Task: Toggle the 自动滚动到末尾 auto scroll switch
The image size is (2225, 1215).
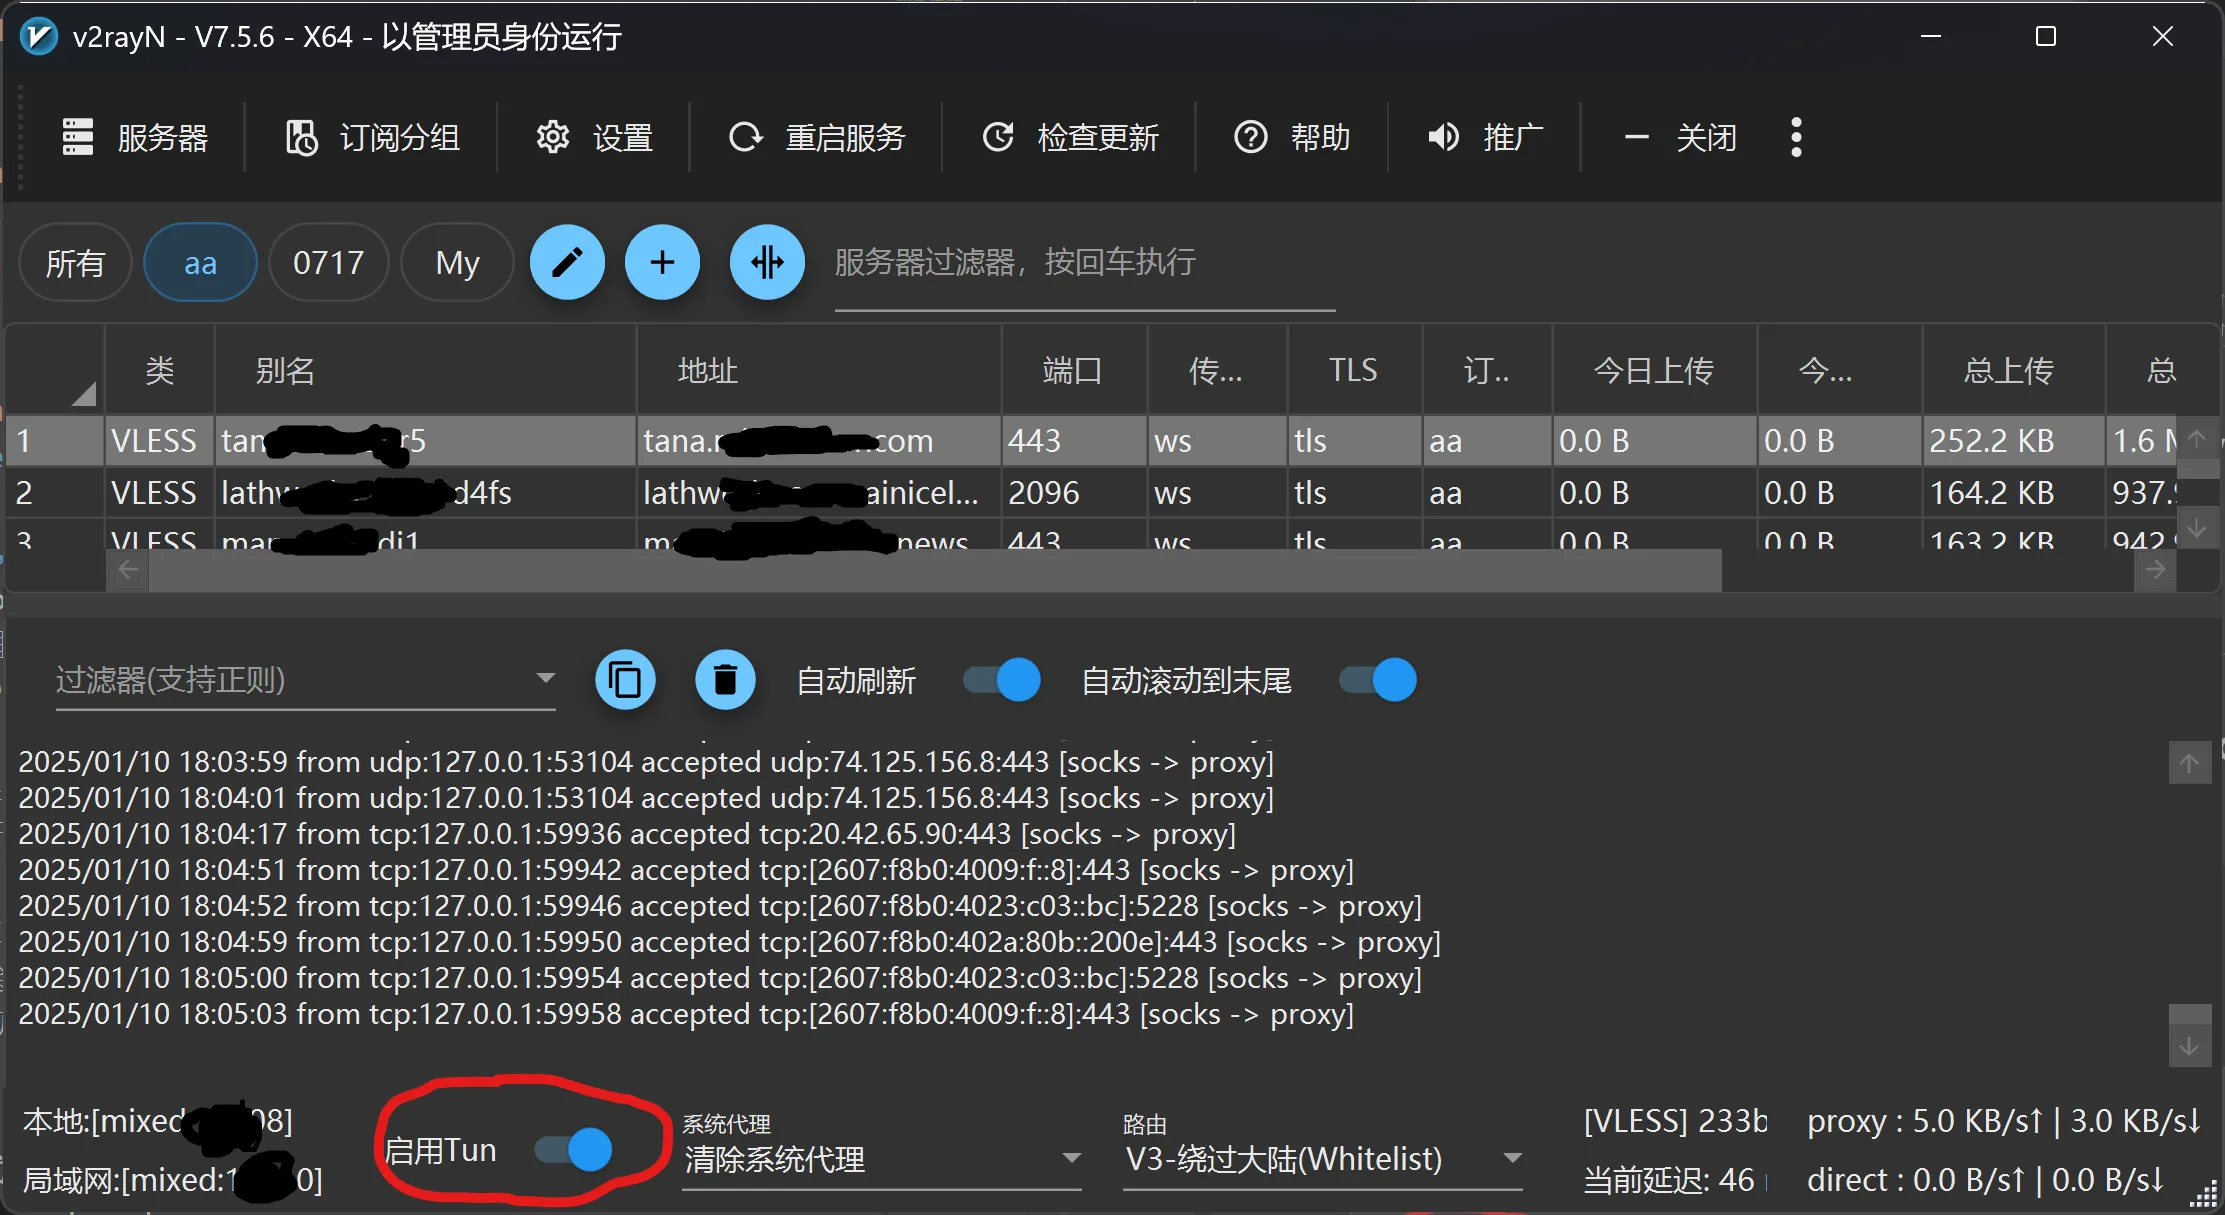Action: [x=1378, y=680]
